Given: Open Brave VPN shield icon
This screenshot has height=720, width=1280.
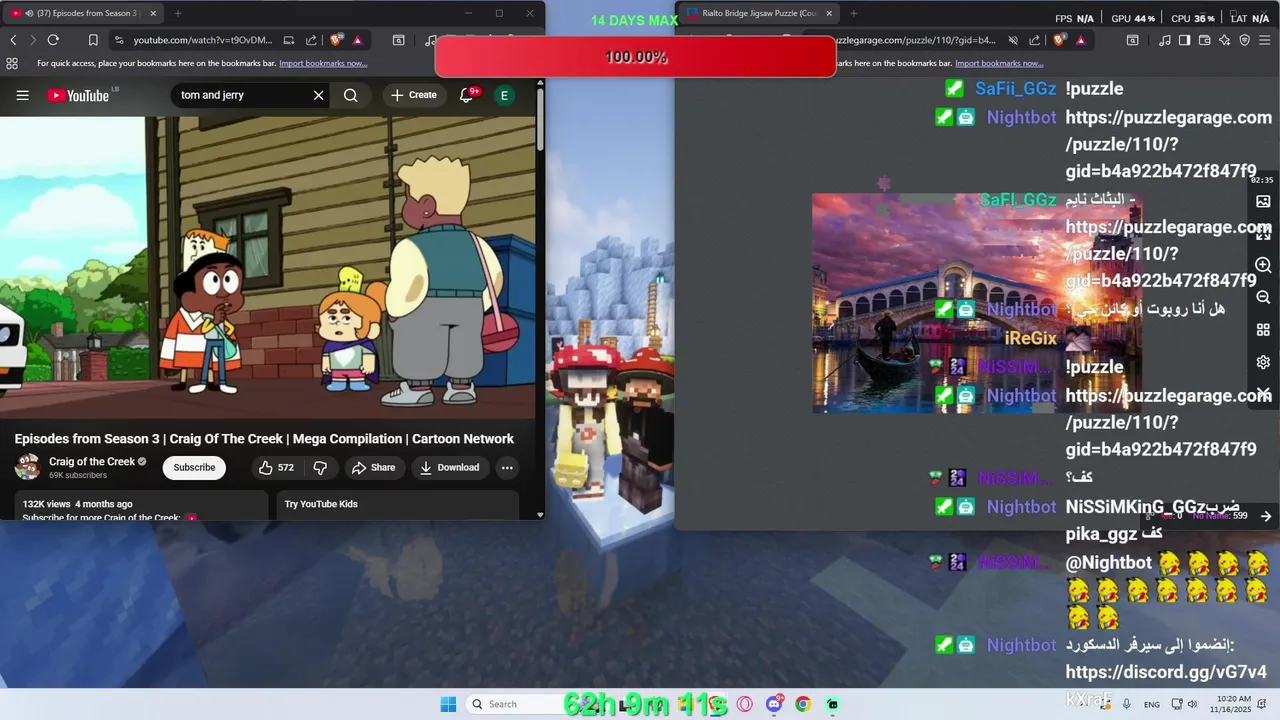Looking at the screenshot, I should pos(1245,40).
